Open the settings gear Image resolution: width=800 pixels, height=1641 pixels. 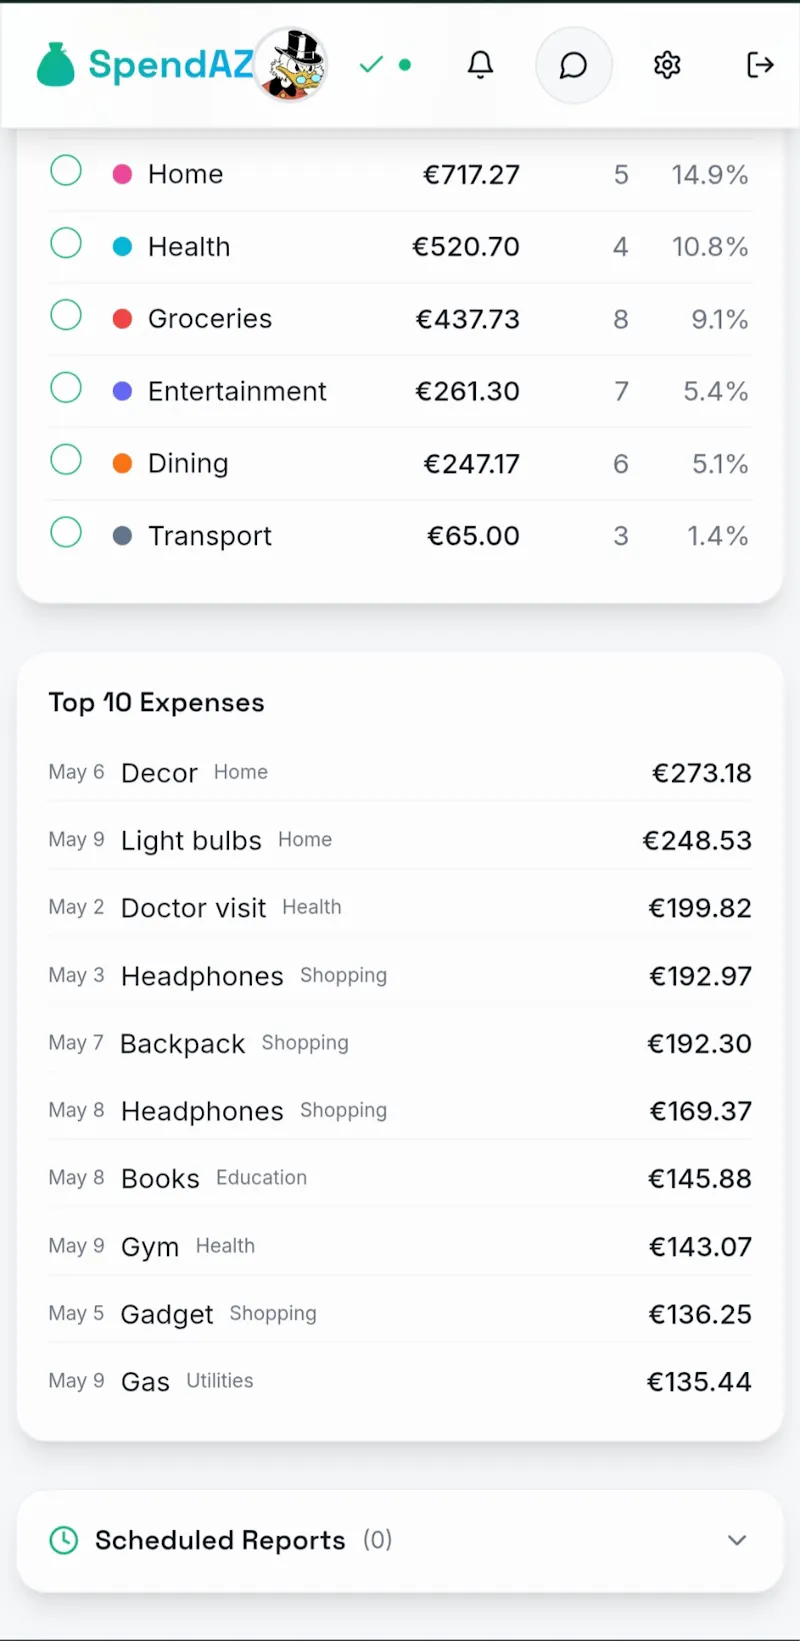pyautogui.click(x=667, y=65)
